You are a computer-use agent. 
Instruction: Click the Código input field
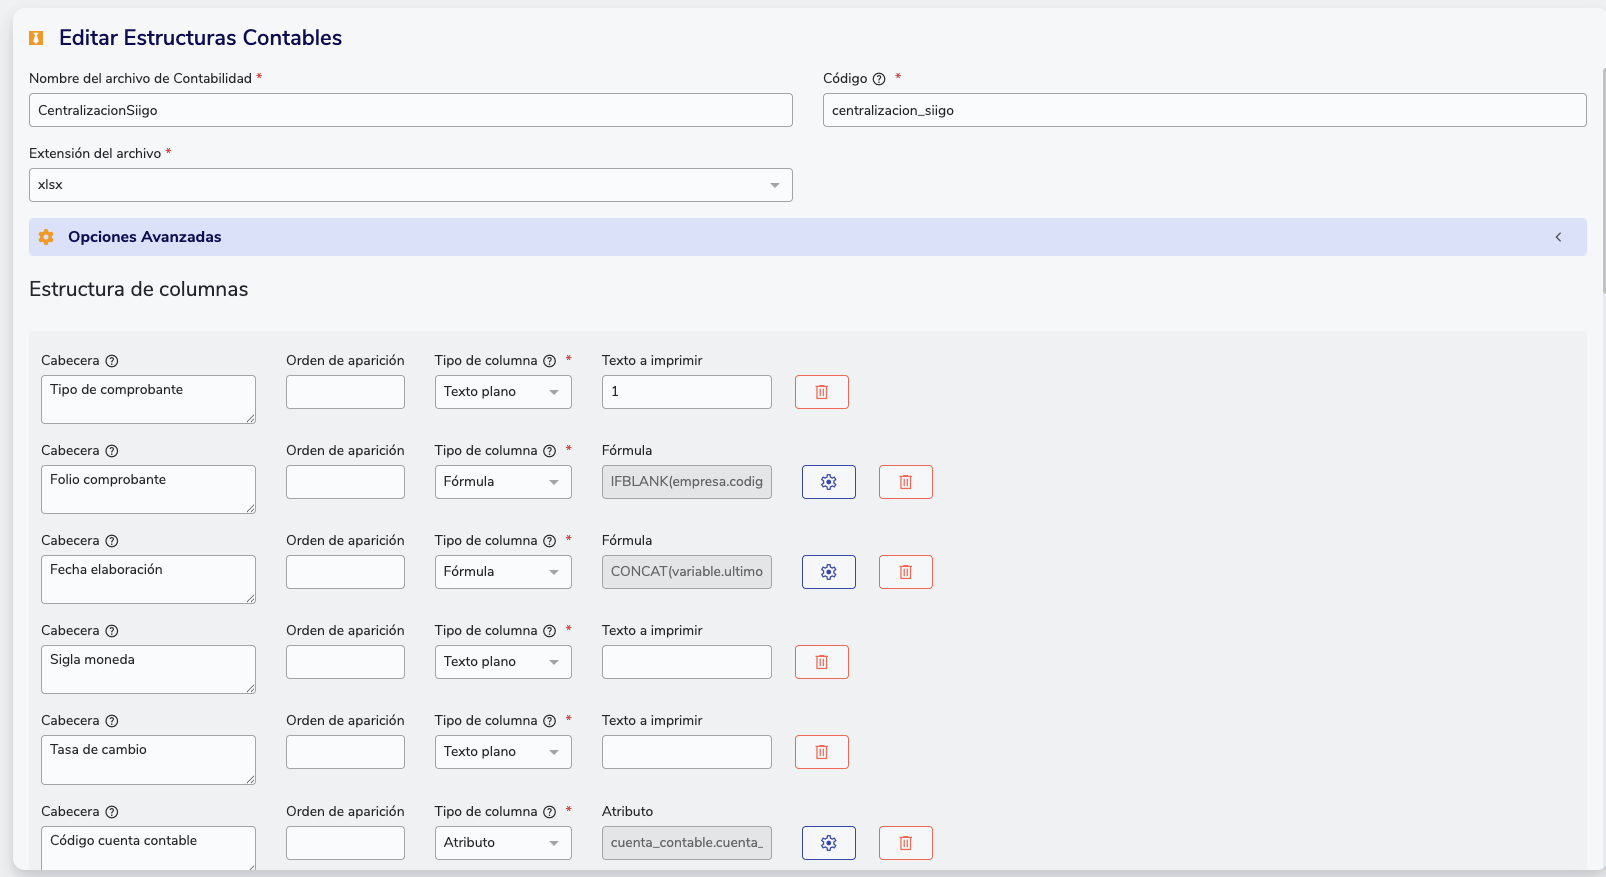[x=1203, y=110]
